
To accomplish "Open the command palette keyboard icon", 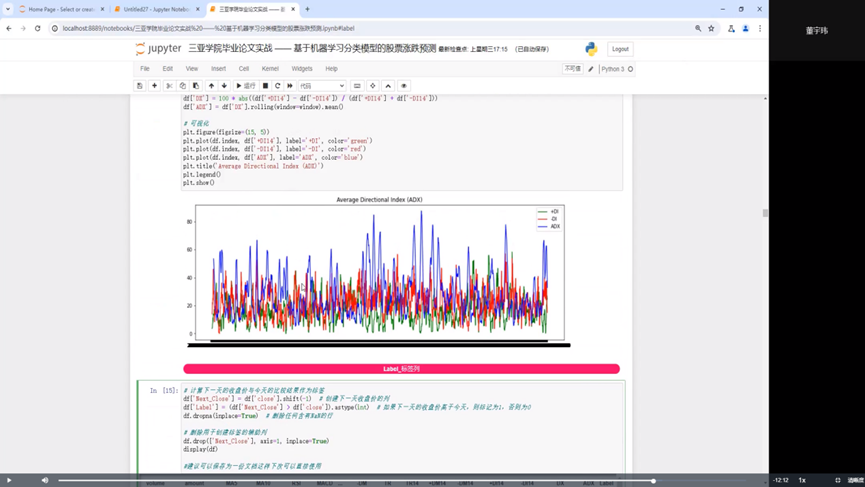I will [x=357, y=86].
